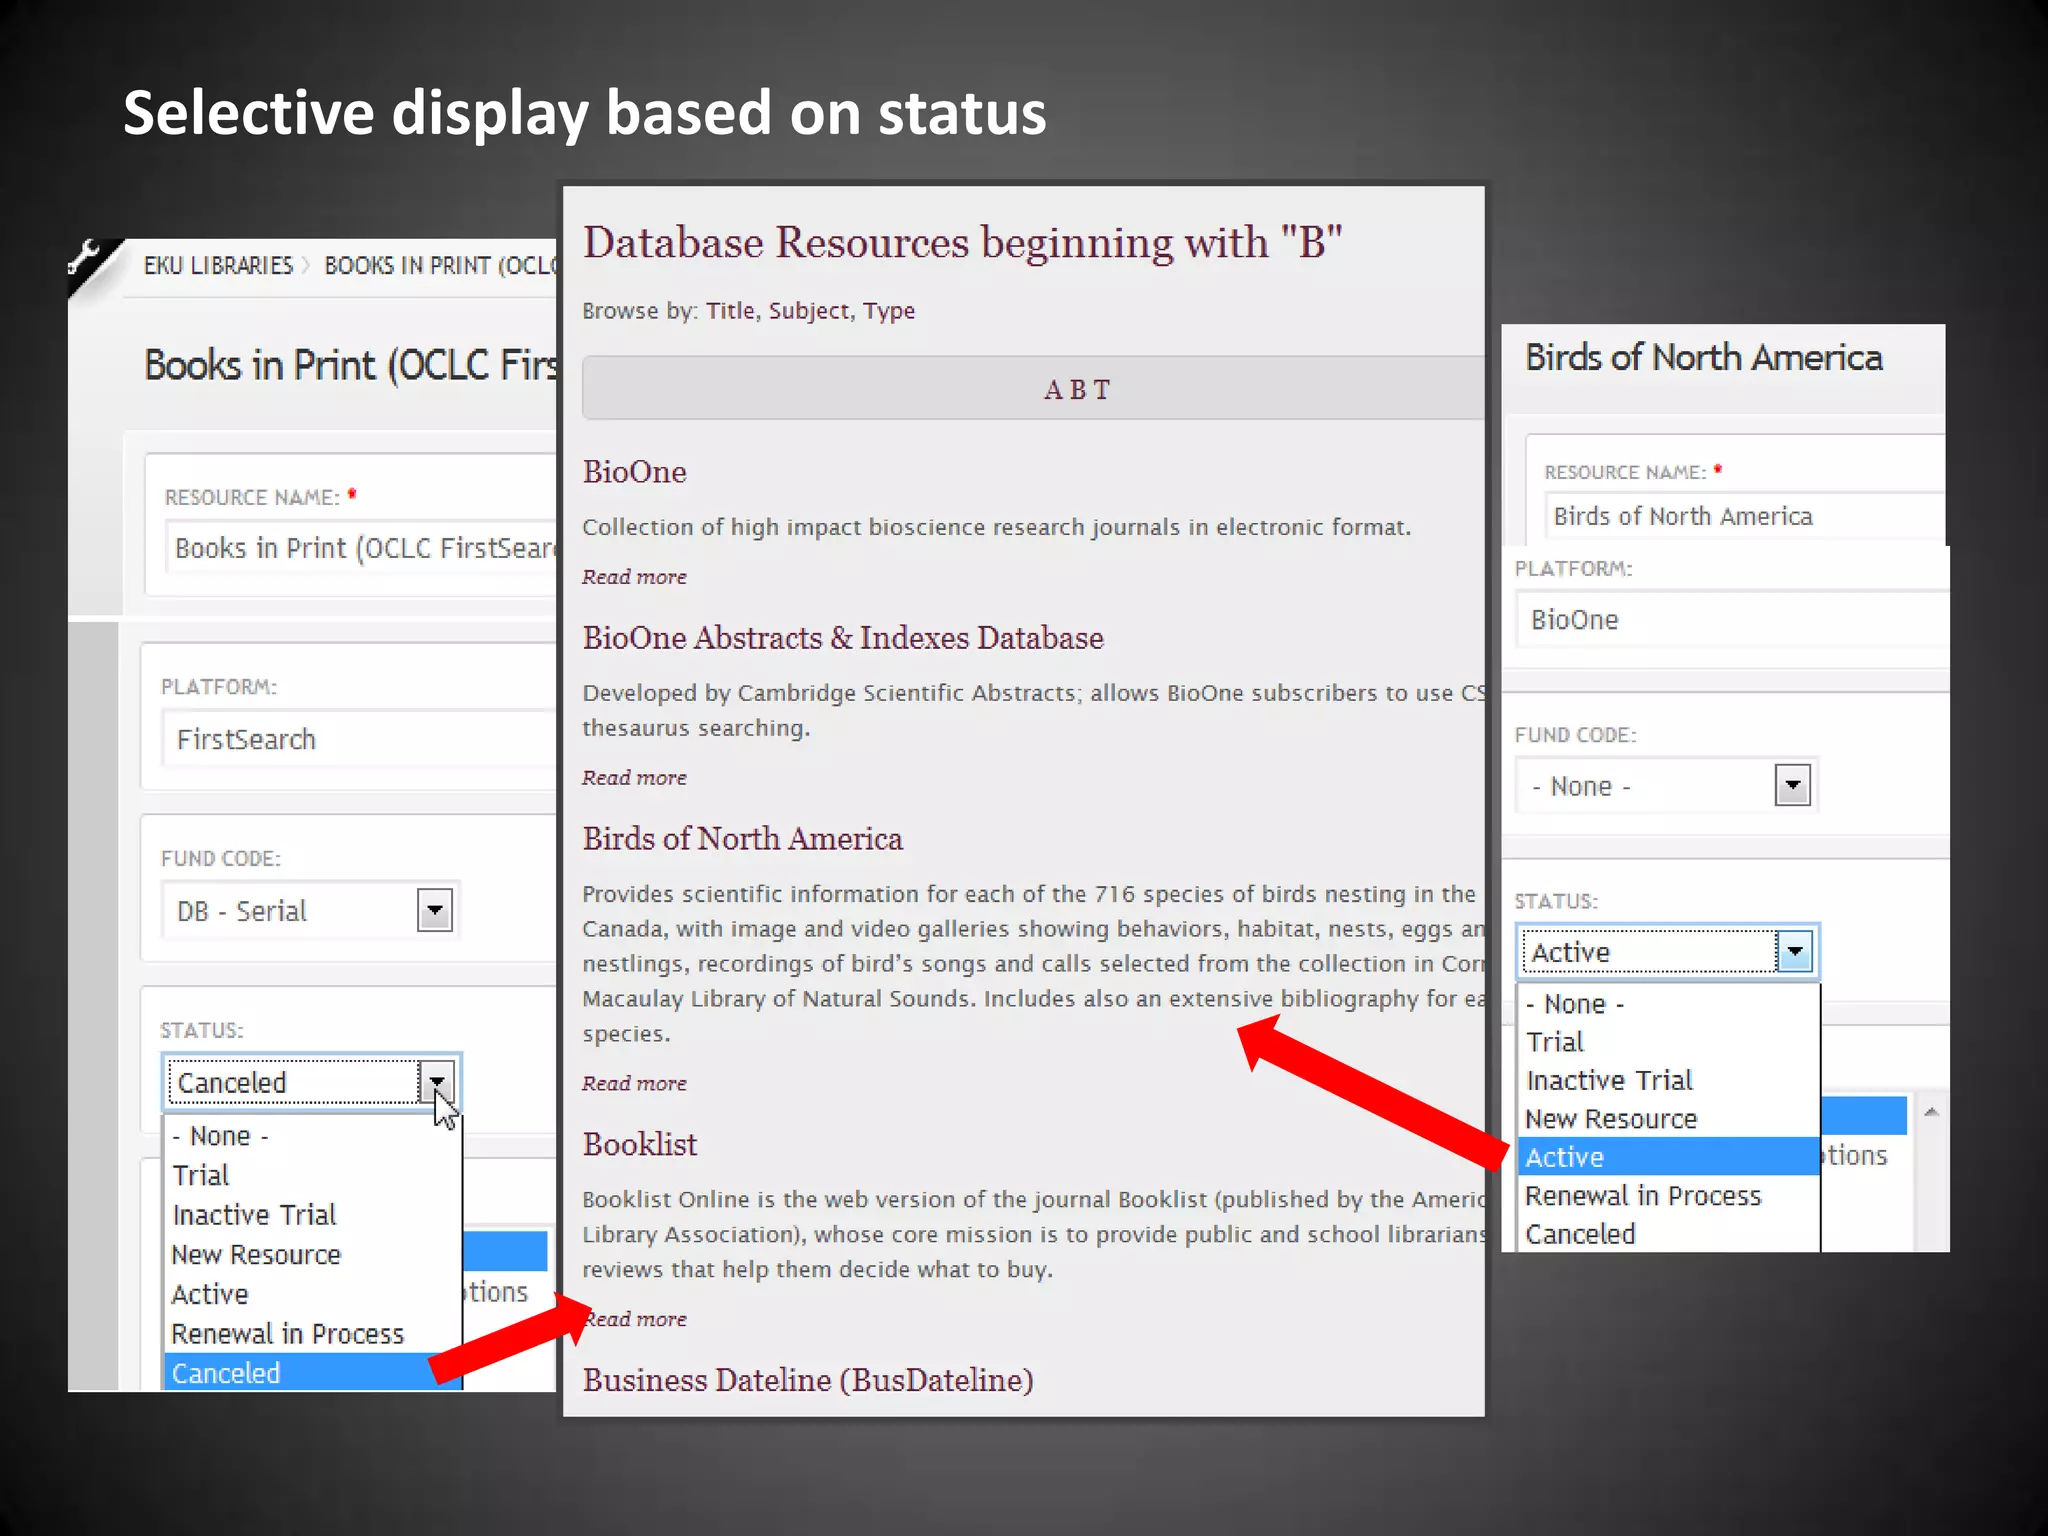The image size is (2048, 1536).
Task: Click Read more under Birds of North America
Action: pyautogui.click(x=635, y=1084)
